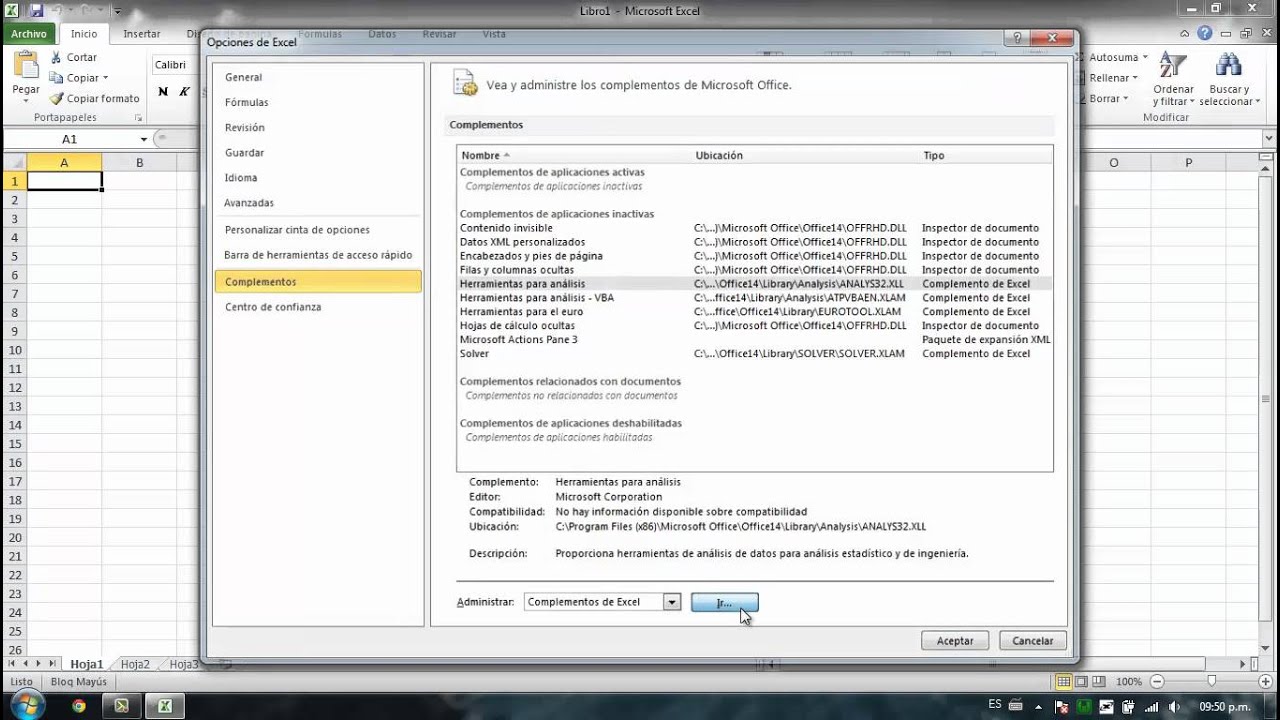Click the Pegar paste icon
Image resolution: width=1280 pixels, height=720 pixels.
click(26, 66)
